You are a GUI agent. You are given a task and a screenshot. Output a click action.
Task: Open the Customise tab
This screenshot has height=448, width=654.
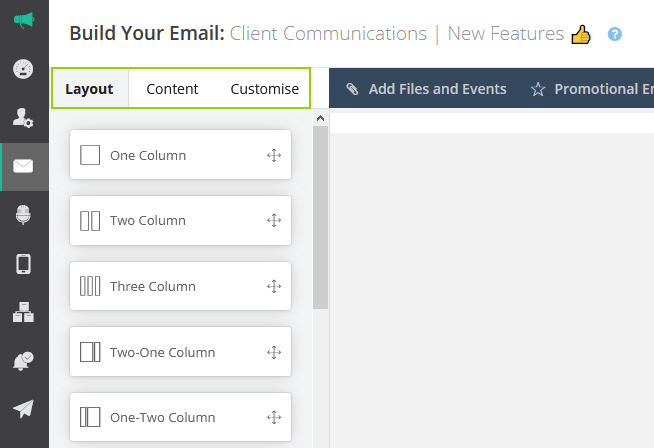[264, 89]
